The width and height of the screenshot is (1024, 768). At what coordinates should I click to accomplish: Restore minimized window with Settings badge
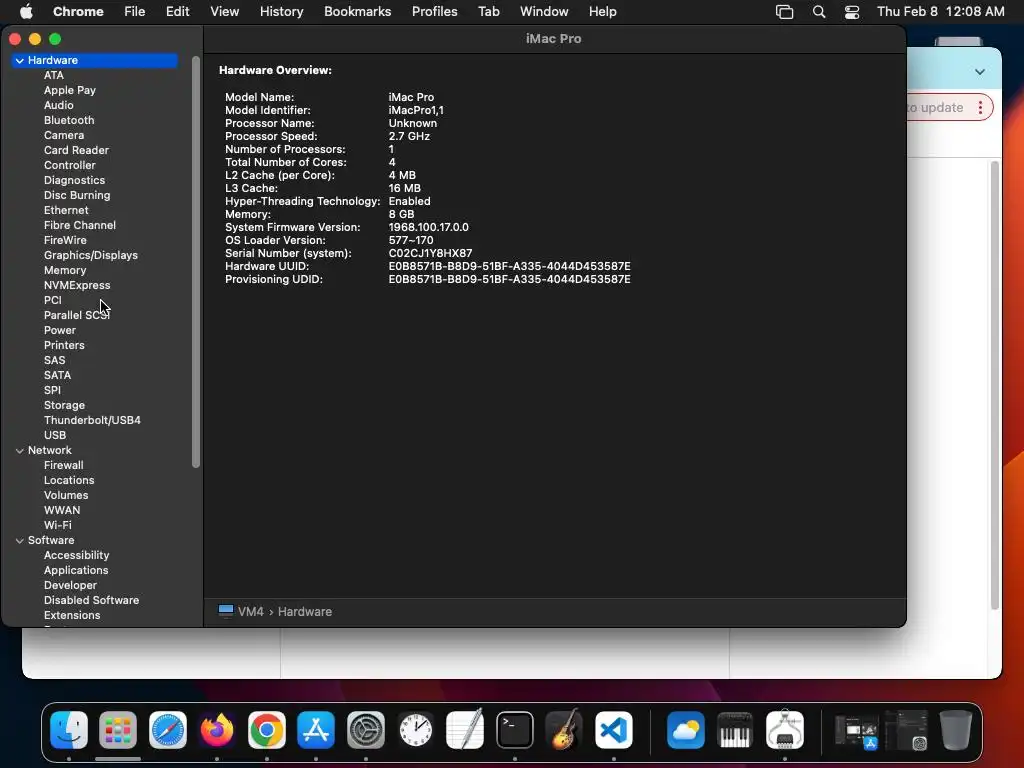click(906, 730)
